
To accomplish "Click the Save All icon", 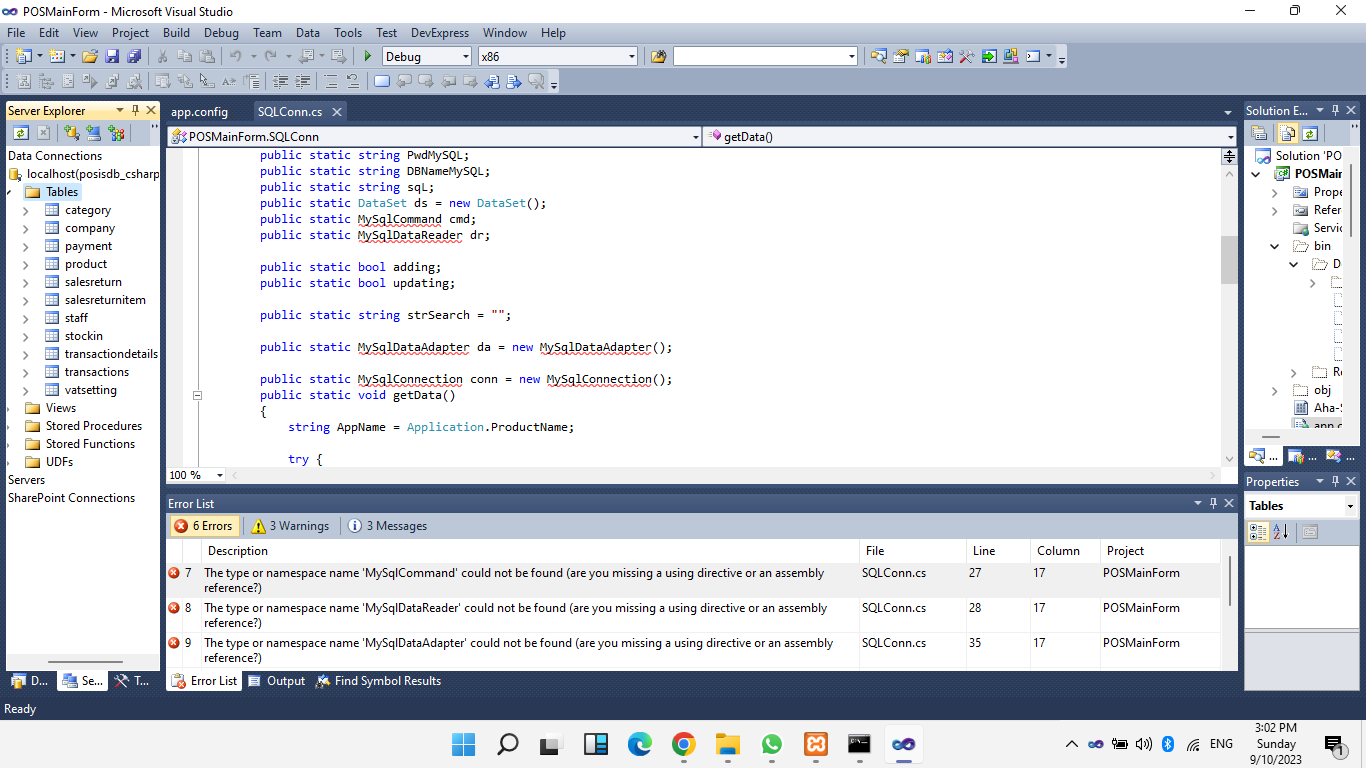I will [133, 56].
